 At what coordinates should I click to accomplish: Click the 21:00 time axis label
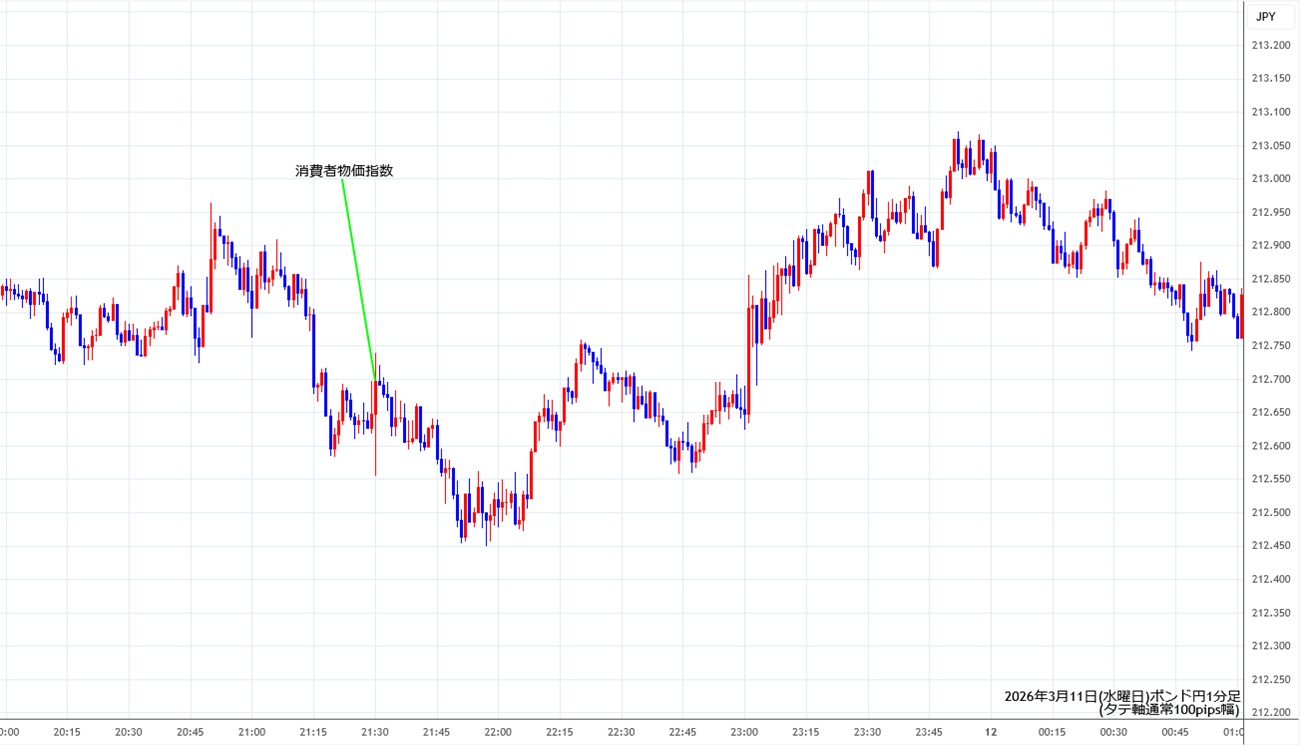click(x=252, y=732)
